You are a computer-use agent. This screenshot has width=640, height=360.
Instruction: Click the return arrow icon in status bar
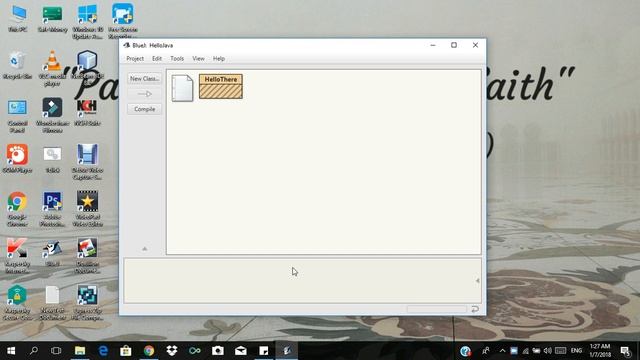click(475, 309)
